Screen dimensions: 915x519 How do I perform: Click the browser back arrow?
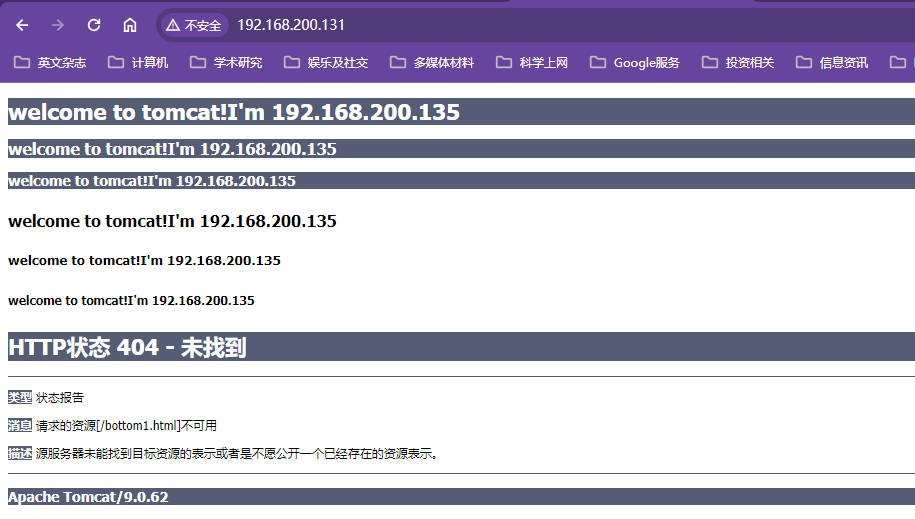[22, 25]
